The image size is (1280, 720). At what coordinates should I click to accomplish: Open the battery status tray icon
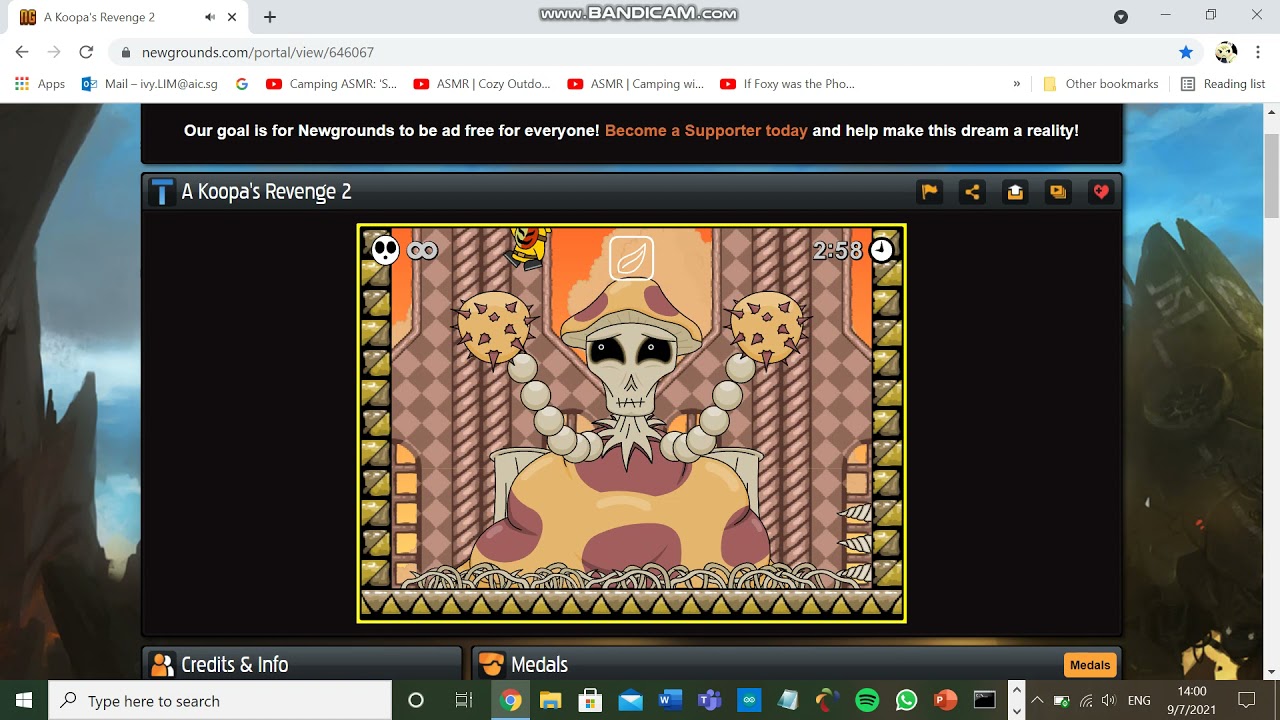click(x=1062, y=700)
